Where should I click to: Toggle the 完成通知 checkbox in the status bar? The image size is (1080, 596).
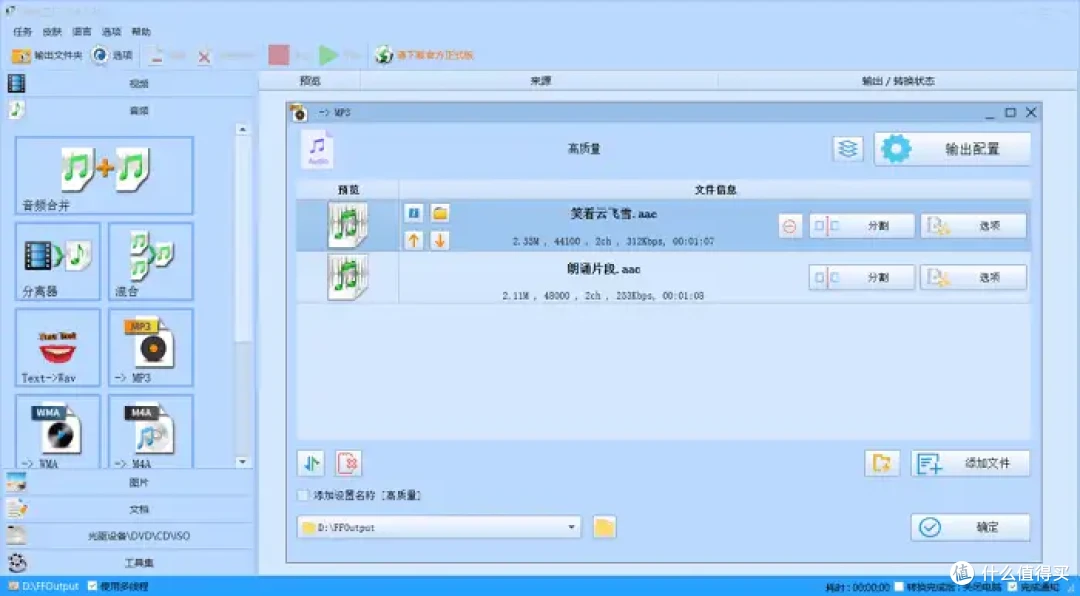[x=1012, y=587]
